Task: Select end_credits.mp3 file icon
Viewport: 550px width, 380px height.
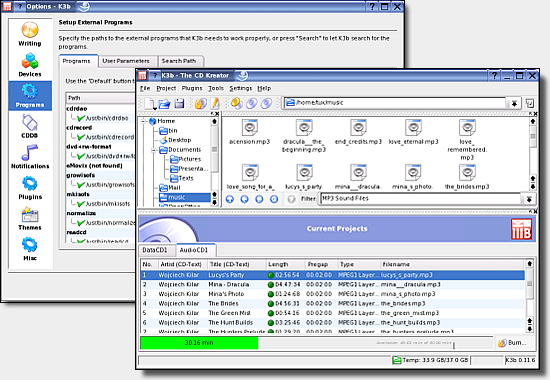Action: coord(358,127)
